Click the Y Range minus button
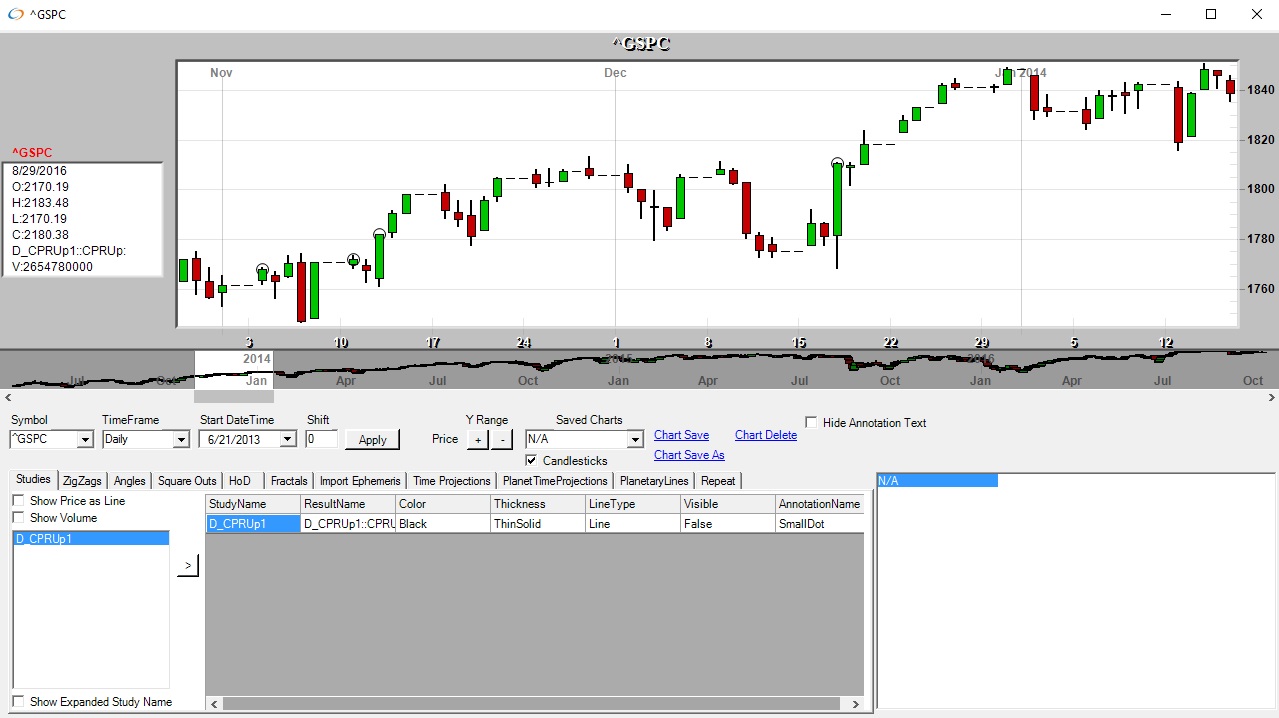 pos(502,440)
